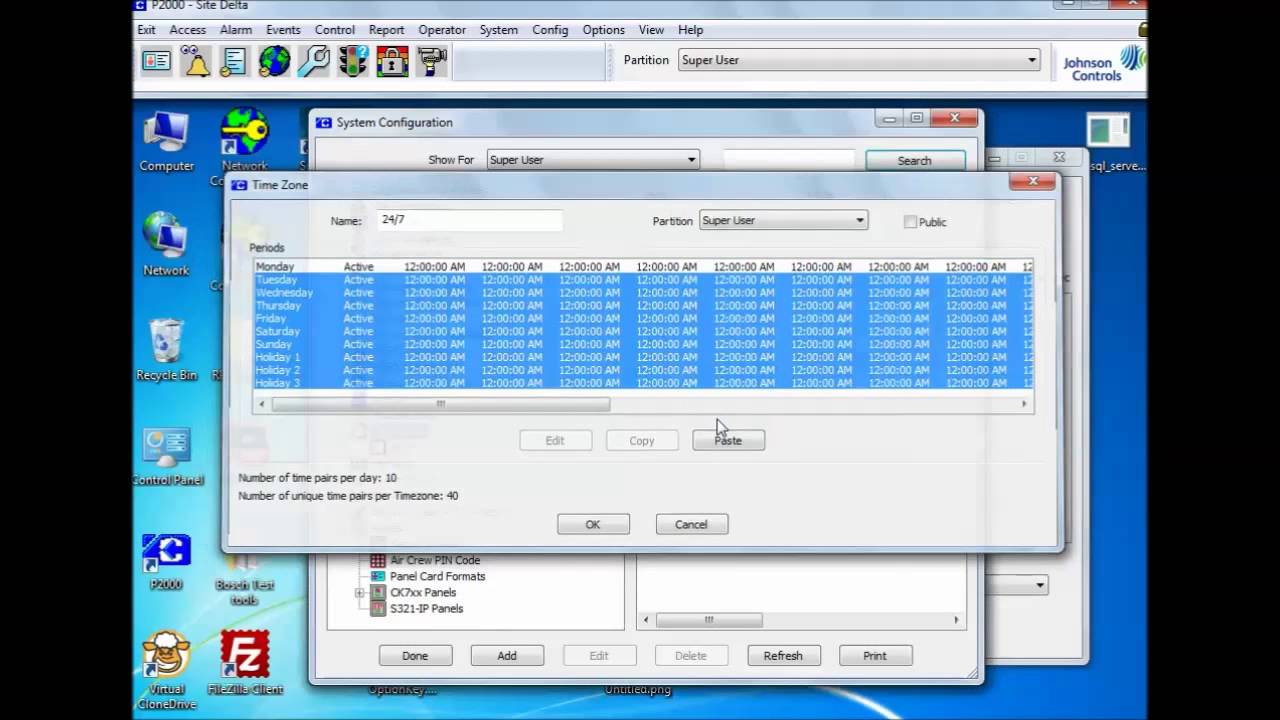Image resolution: width=1280 pixels, height=720 pixels.
Task: Open the badge ID card toolbar icon
Action: (157, 61)
